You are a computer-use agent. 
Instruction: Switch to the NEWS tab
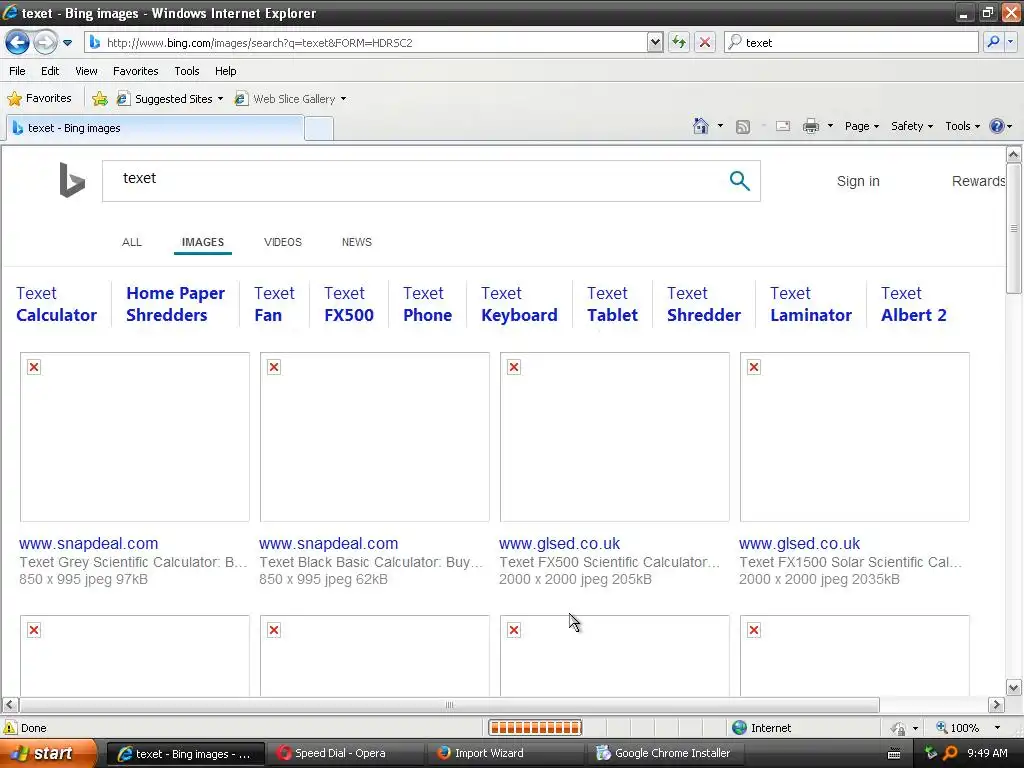click(357, 242)
